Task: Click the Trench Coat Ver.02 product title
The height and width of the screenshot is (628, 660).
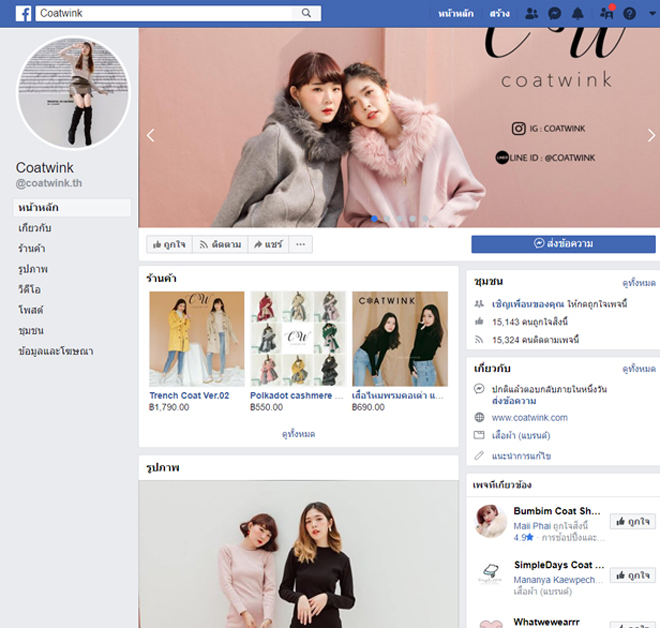Action: click(x=189, y=395)
